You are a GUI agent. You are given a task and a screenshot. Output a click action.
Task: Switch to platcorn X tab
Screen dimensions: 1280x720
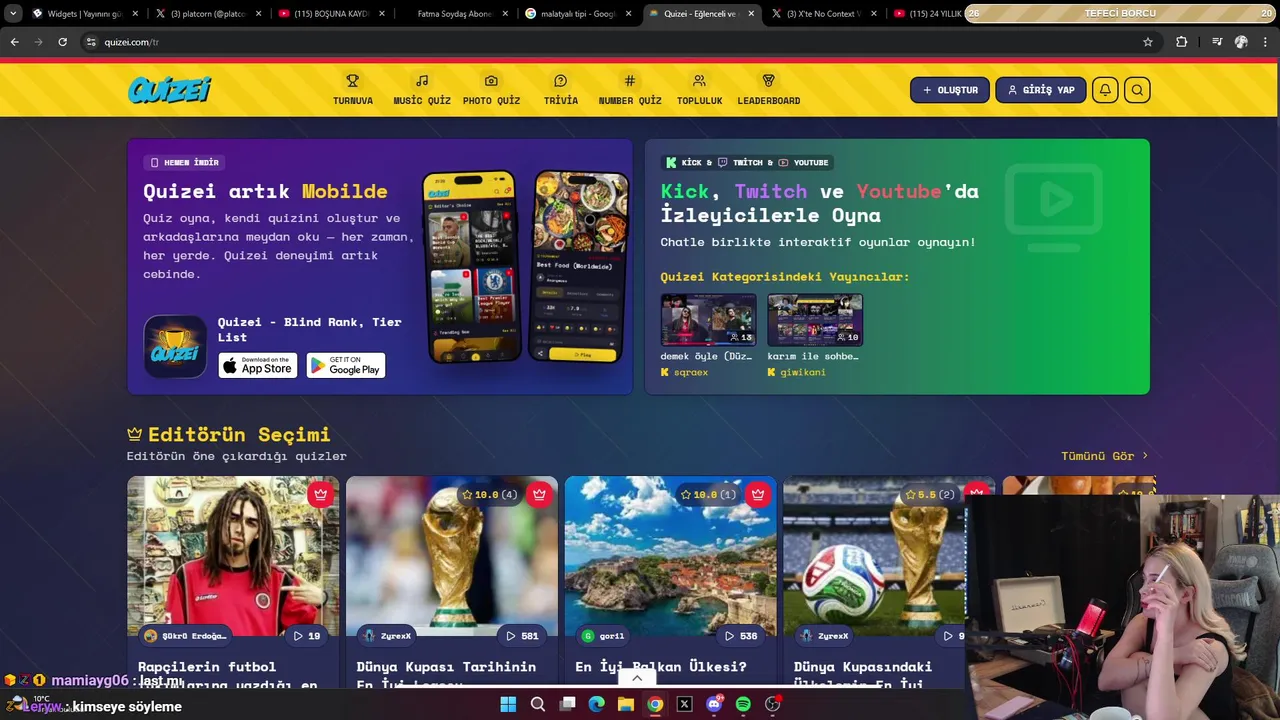click(207, 14)
